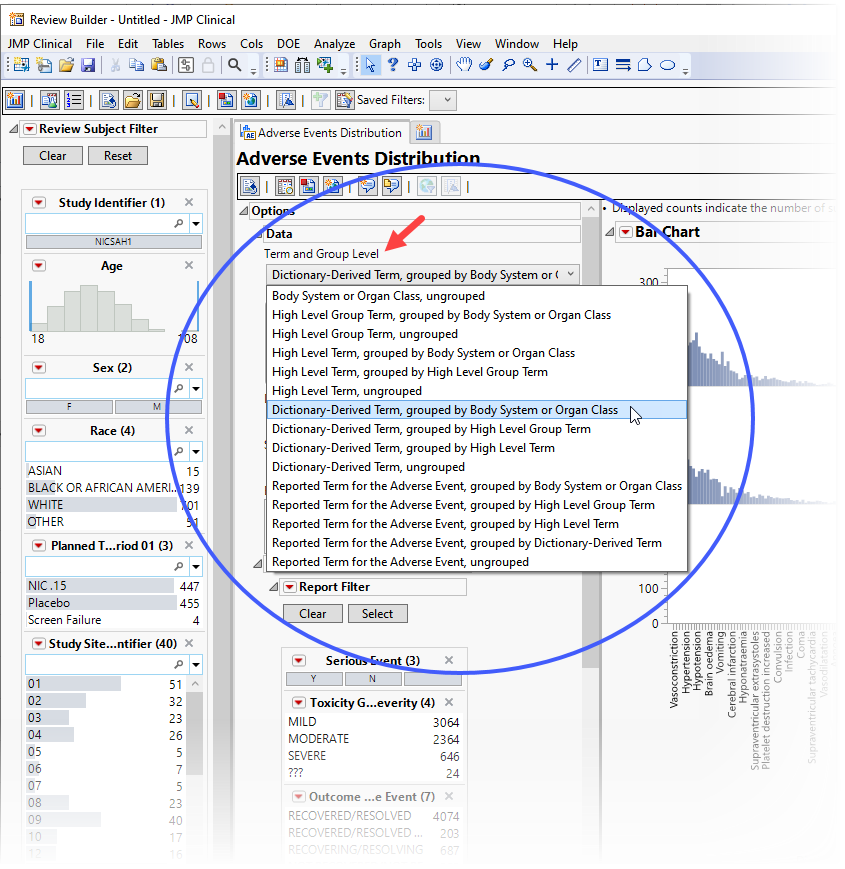This screenshot has width=845, height=869.
Task: Choose the brush tool in toolbar
Action: click(x=486, y=65)
